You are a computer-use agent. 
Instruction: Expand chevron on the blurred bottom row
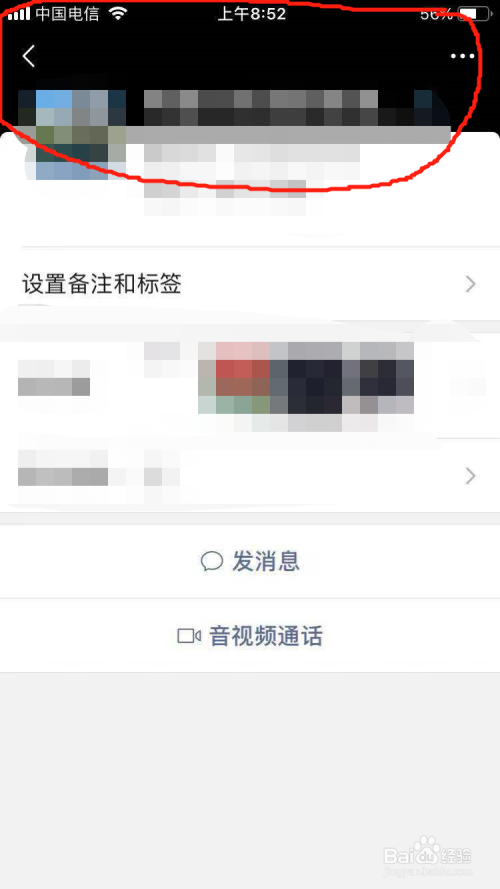point(470,476)
